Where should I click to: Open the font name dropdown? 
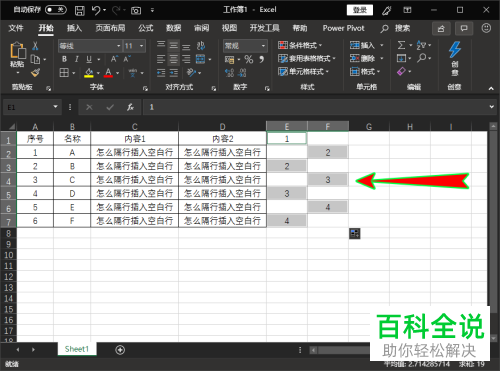click(118, 46)
